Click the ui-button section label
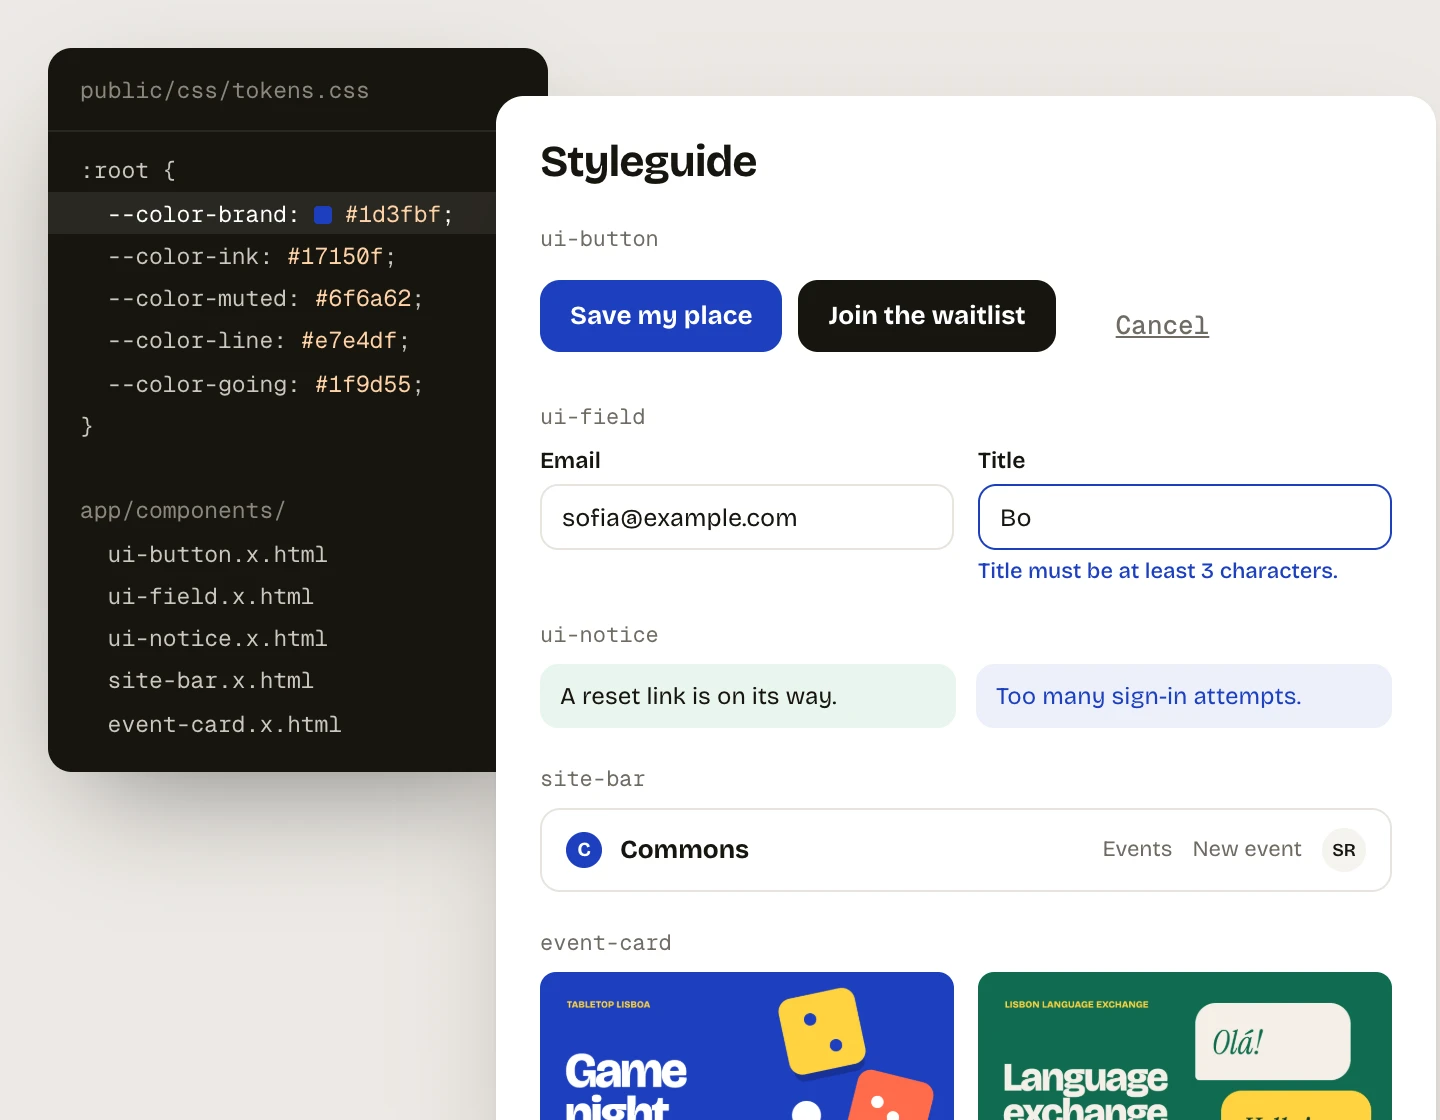1440x1120 pixels. [599, 239]
